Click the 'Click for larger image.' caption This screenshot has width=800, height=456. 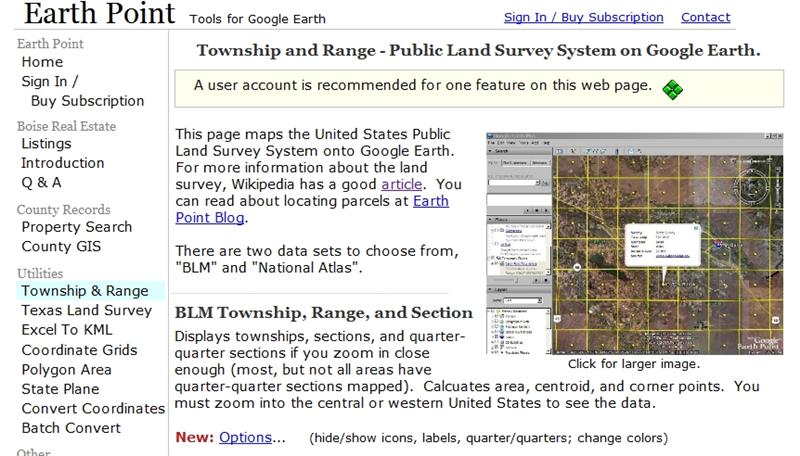pyautogui.click(x=634, y=364)
